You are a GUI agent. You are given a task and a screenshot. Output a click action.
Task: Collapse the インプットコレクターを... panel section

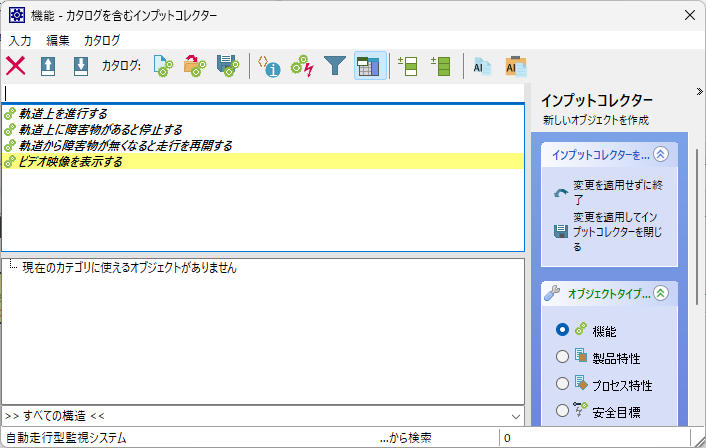660,154
